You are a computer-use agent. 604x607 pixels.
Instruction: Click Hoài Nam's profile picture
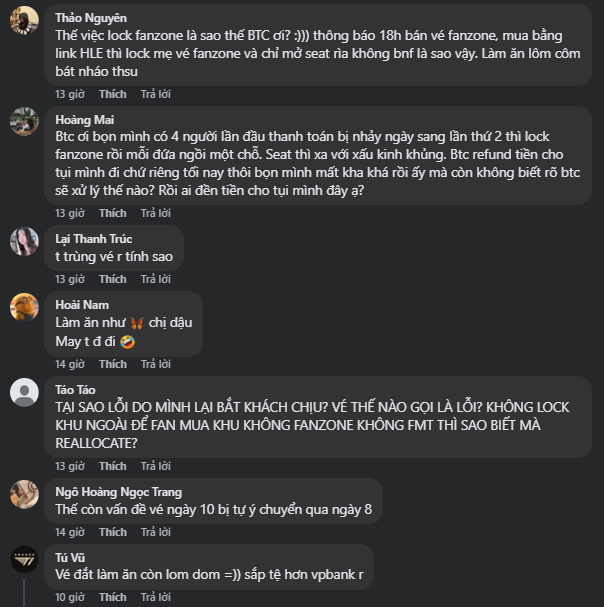tap(24, 306)
